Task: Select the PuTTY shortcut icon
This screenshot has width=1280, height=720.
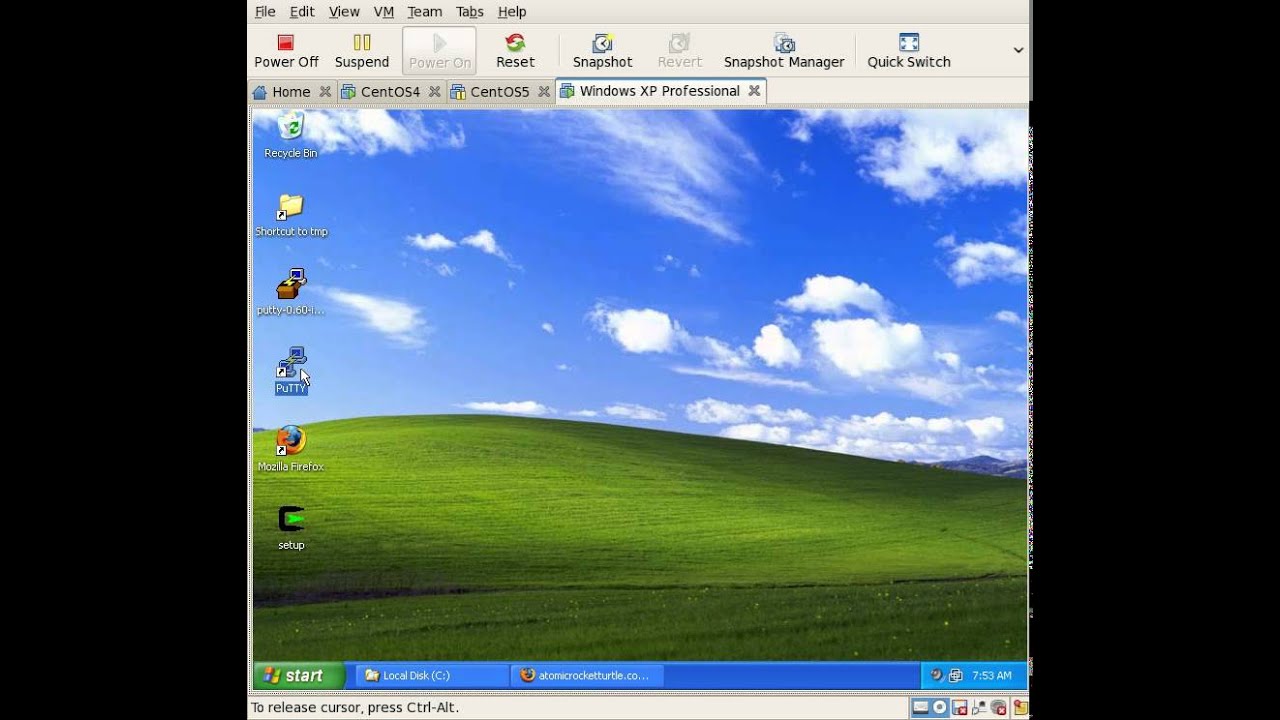Action: (291, 370)
